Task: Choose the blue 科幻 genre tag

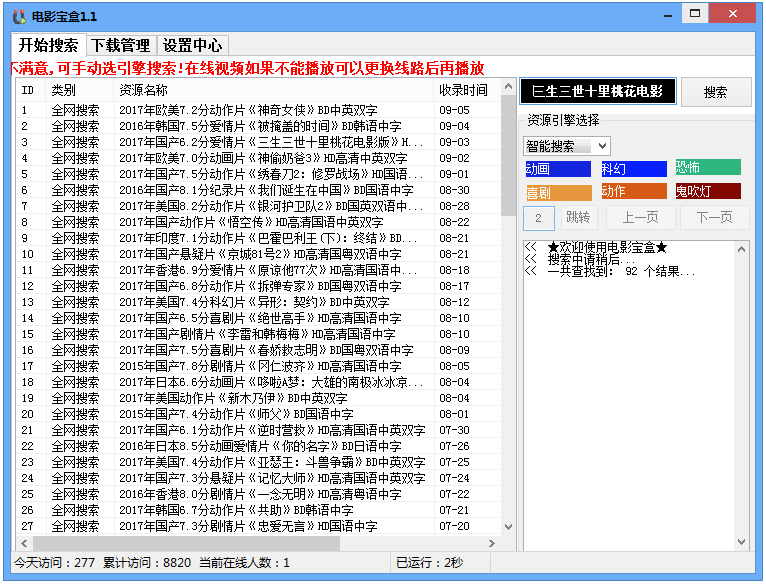Action: point(633,169)
